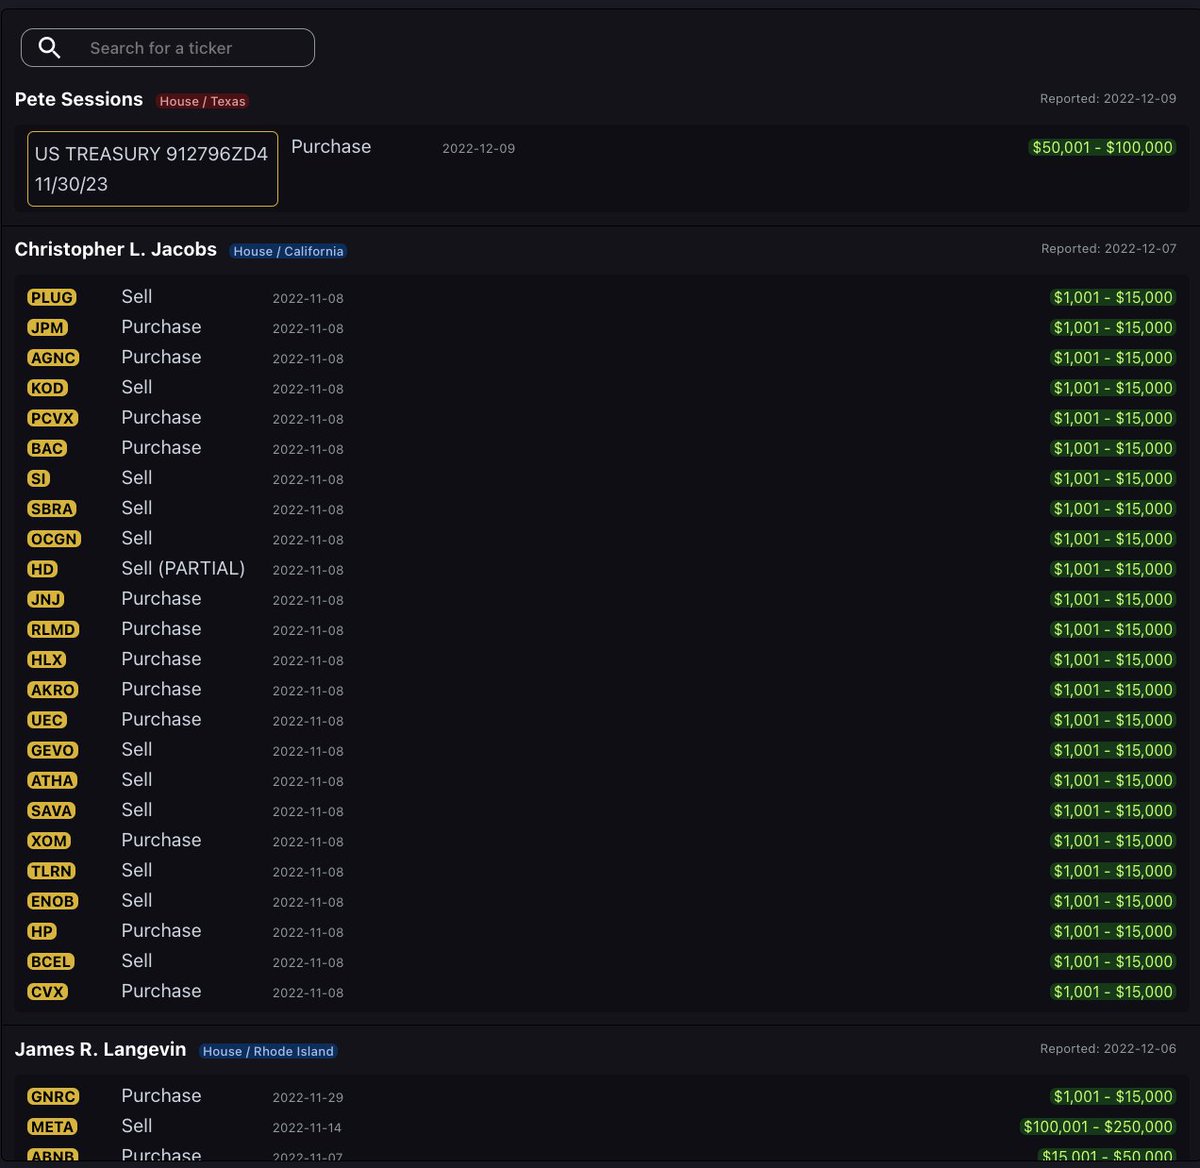Click the BCEL ticker badge
The image size is (1200, 1168).
(x=50, y=962)
